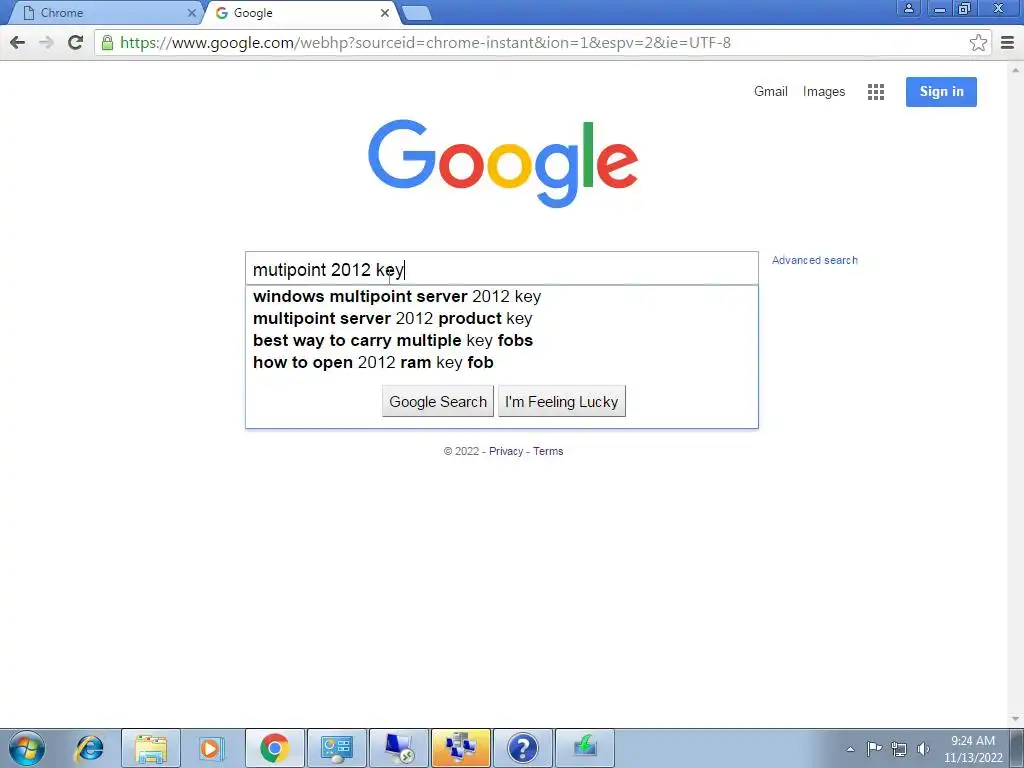Click the Google search input field
This screenshot has height=768, width=1024.
(x=502, y=269)
